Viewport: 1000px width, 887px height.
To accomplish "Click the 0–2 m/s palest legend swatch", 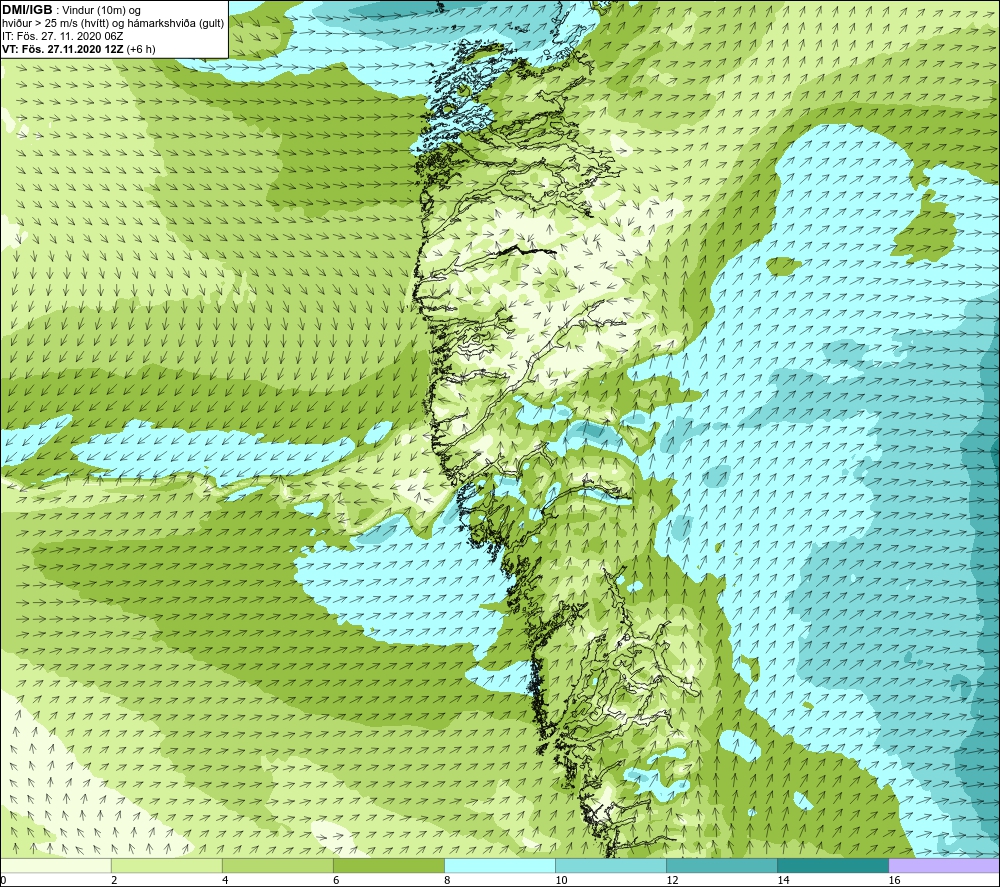I will point(55,865).
